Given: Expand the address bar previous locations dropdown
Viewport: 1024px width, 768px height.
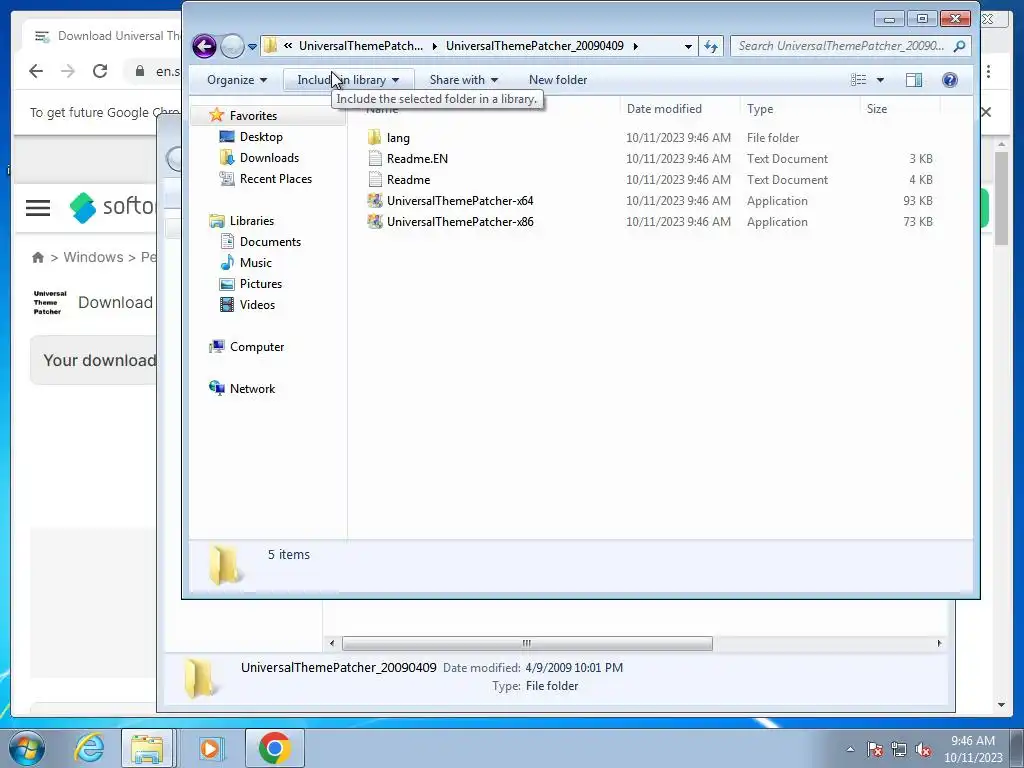Looking at the screenshot, I should [688, 46].
